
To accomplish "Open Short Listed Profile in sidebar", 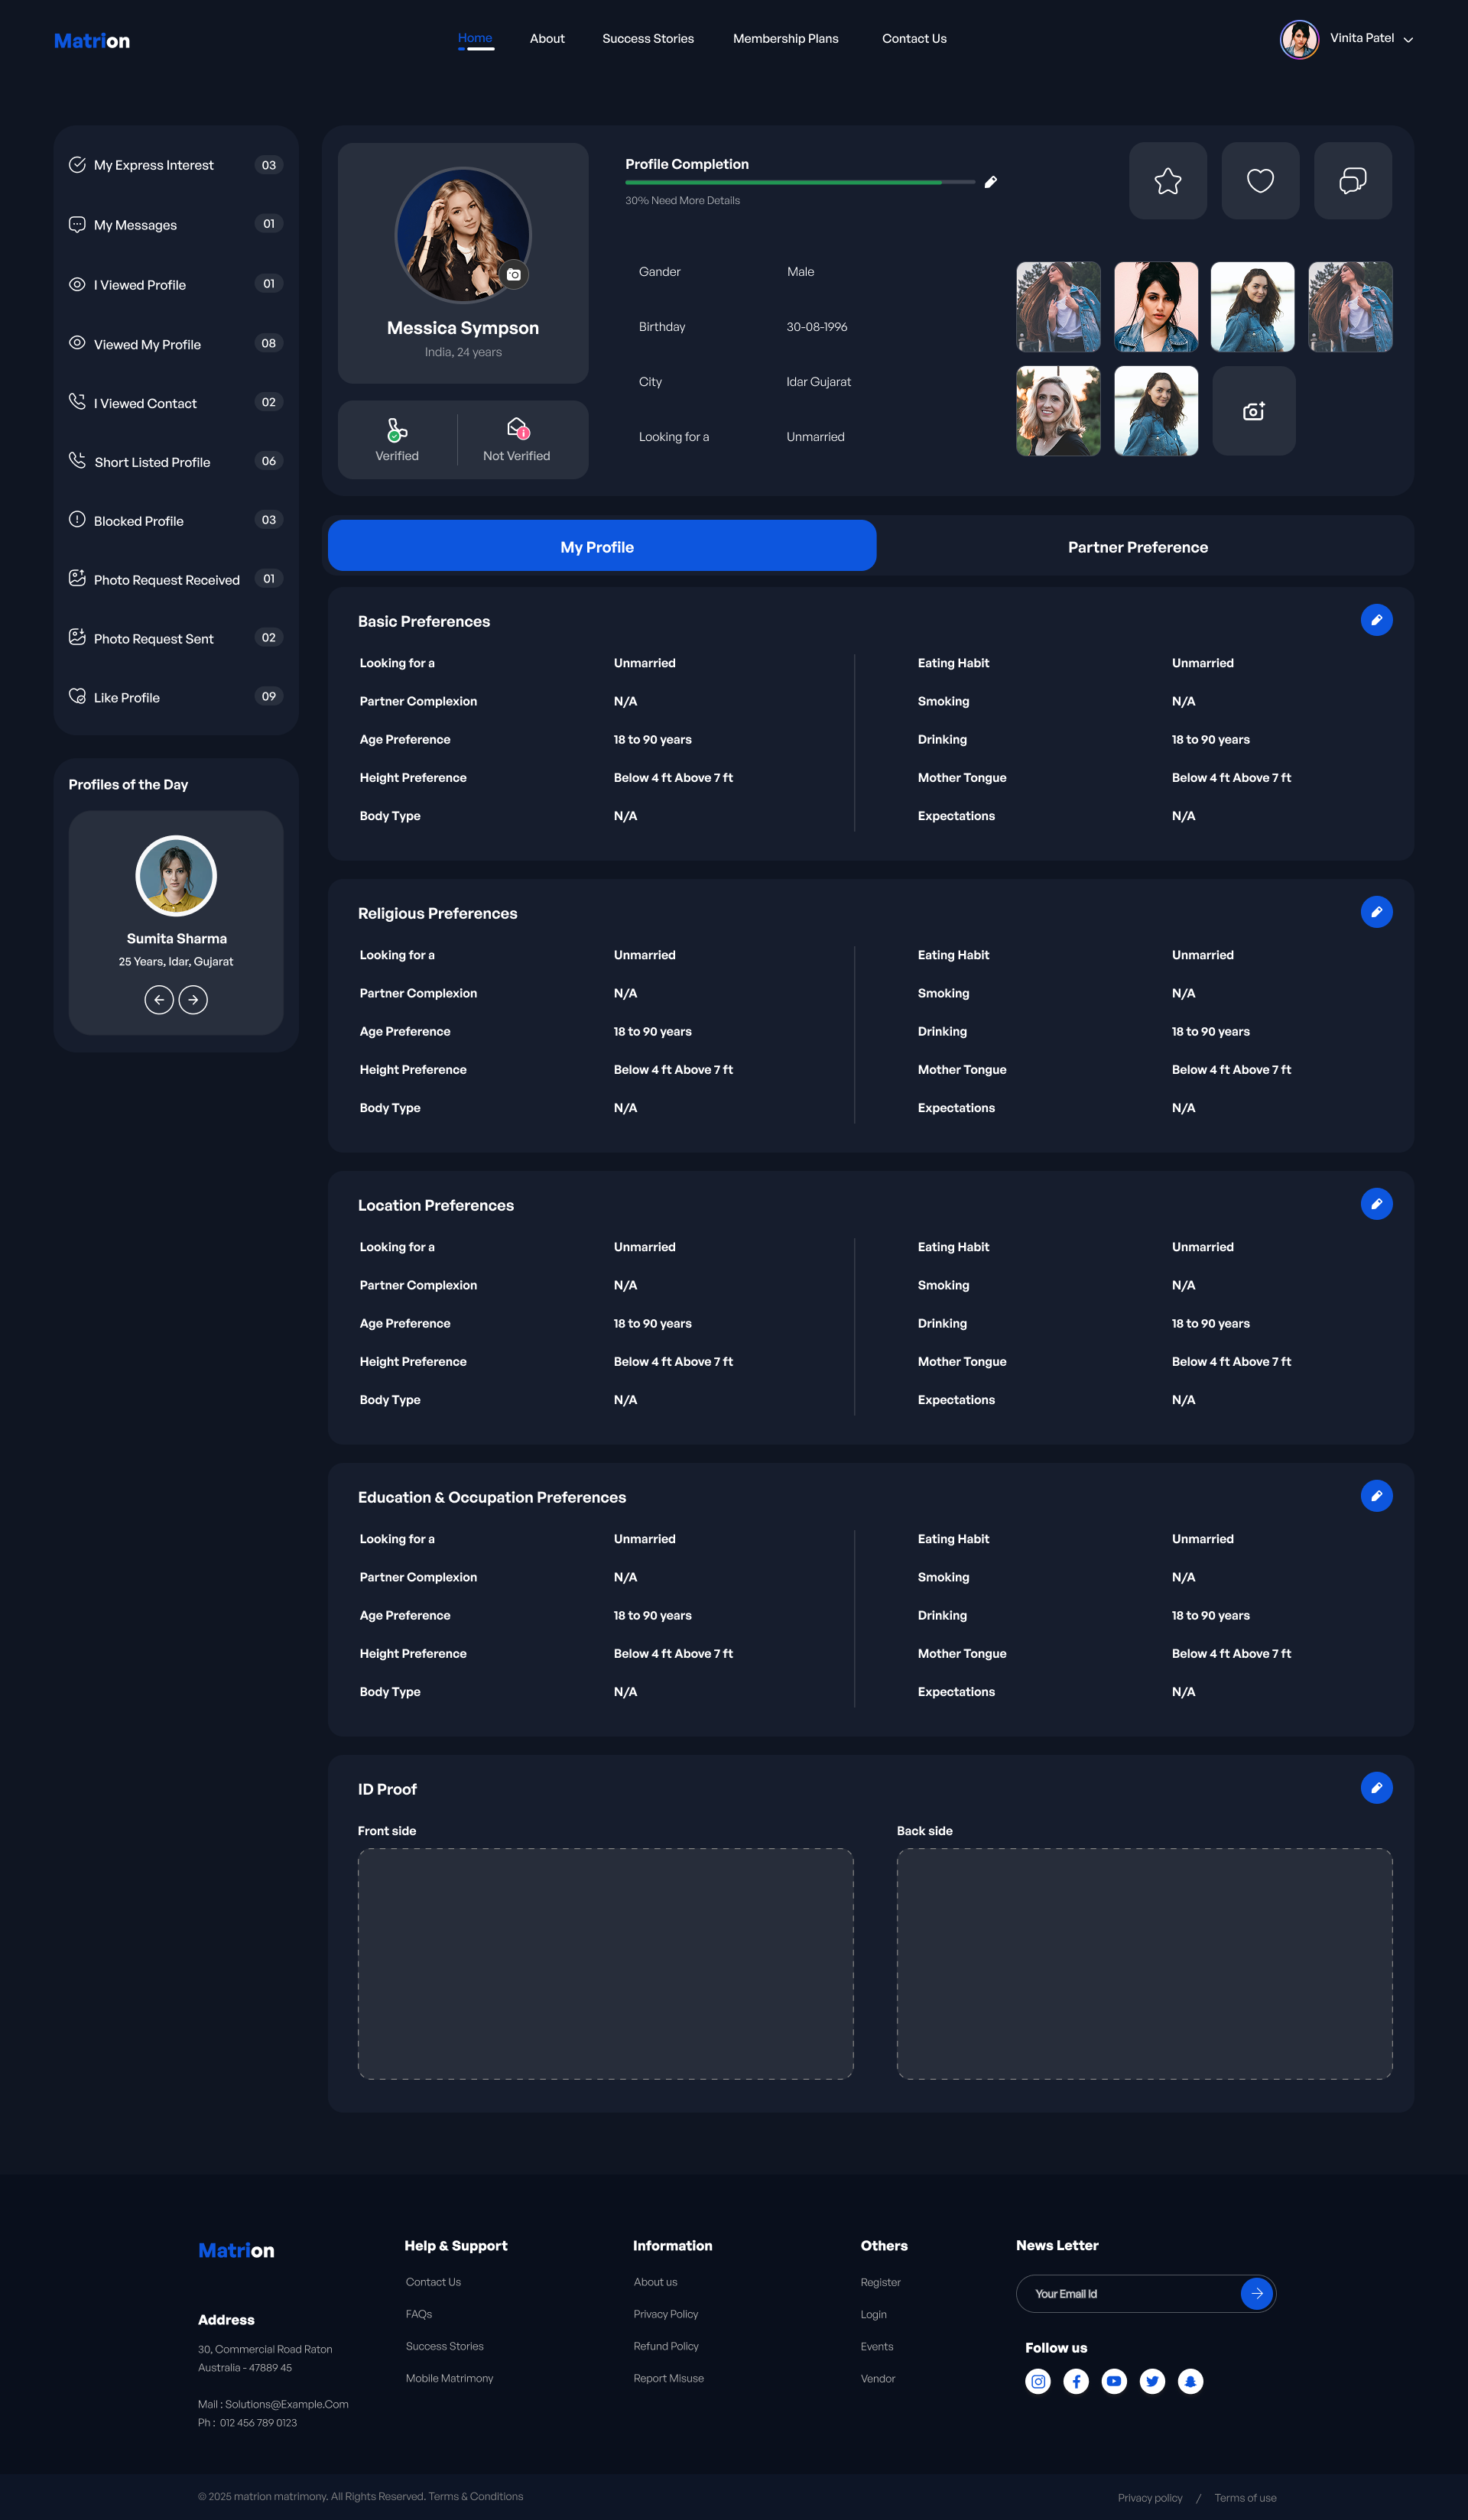I will (176, 462).
